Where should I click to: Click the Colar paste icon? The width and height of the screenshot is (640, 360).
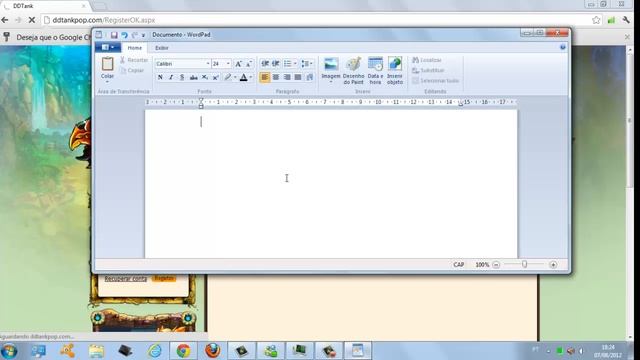pyautogui.click(x=107, y=64)
